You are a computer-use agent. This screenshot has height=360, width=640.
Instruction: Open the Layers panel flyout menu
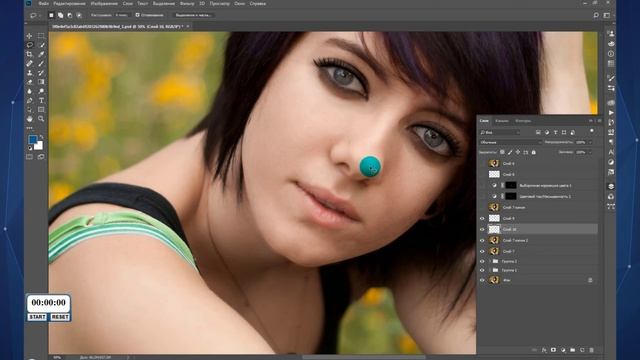(x=599, y=121)
